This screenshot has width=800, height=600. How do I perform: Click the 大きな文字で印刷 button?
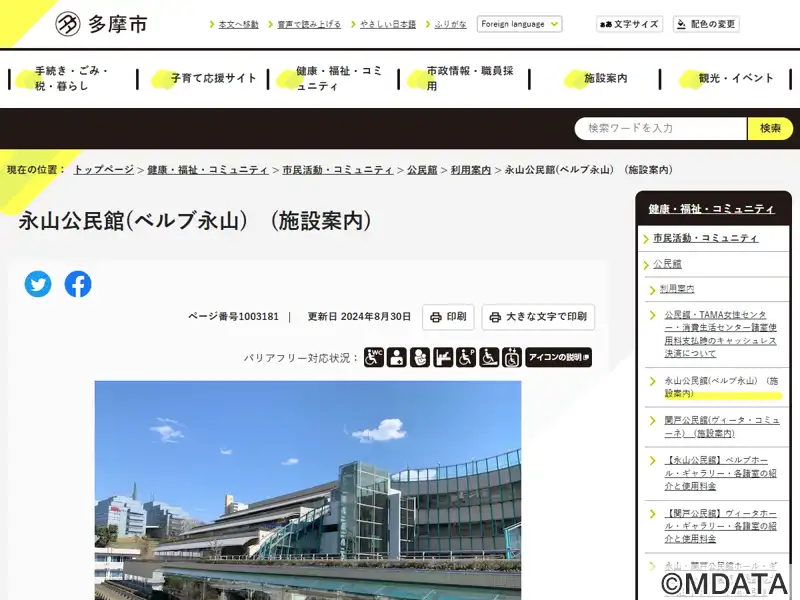(x=538, y=317)
